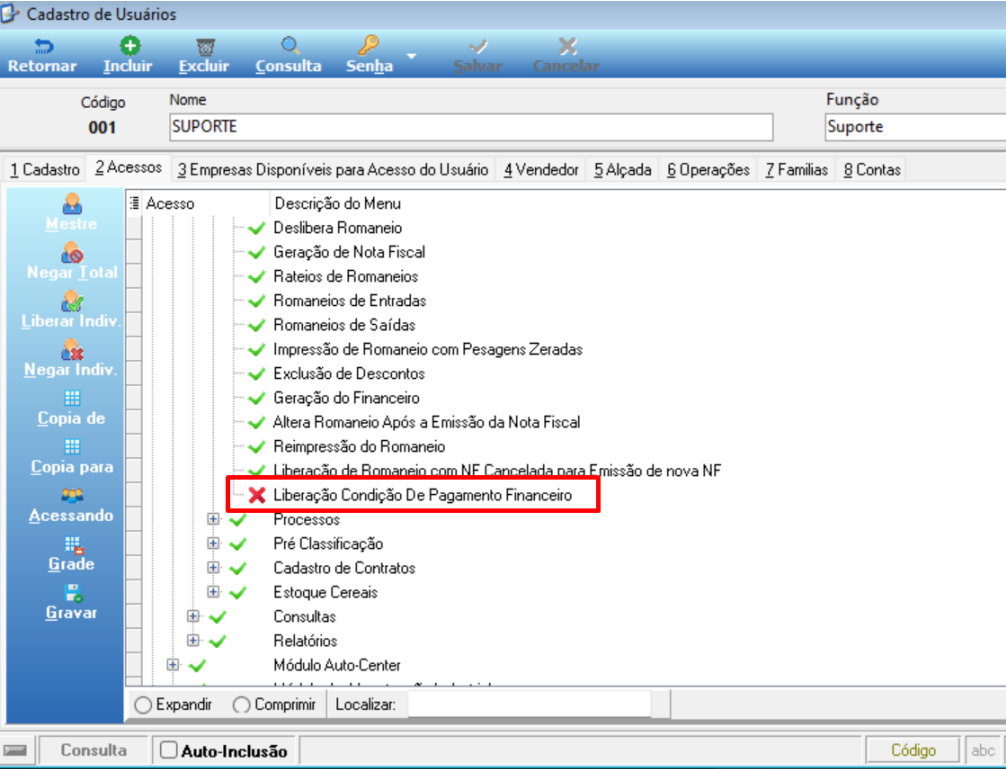Click the abc status bar button

(982, 750)
